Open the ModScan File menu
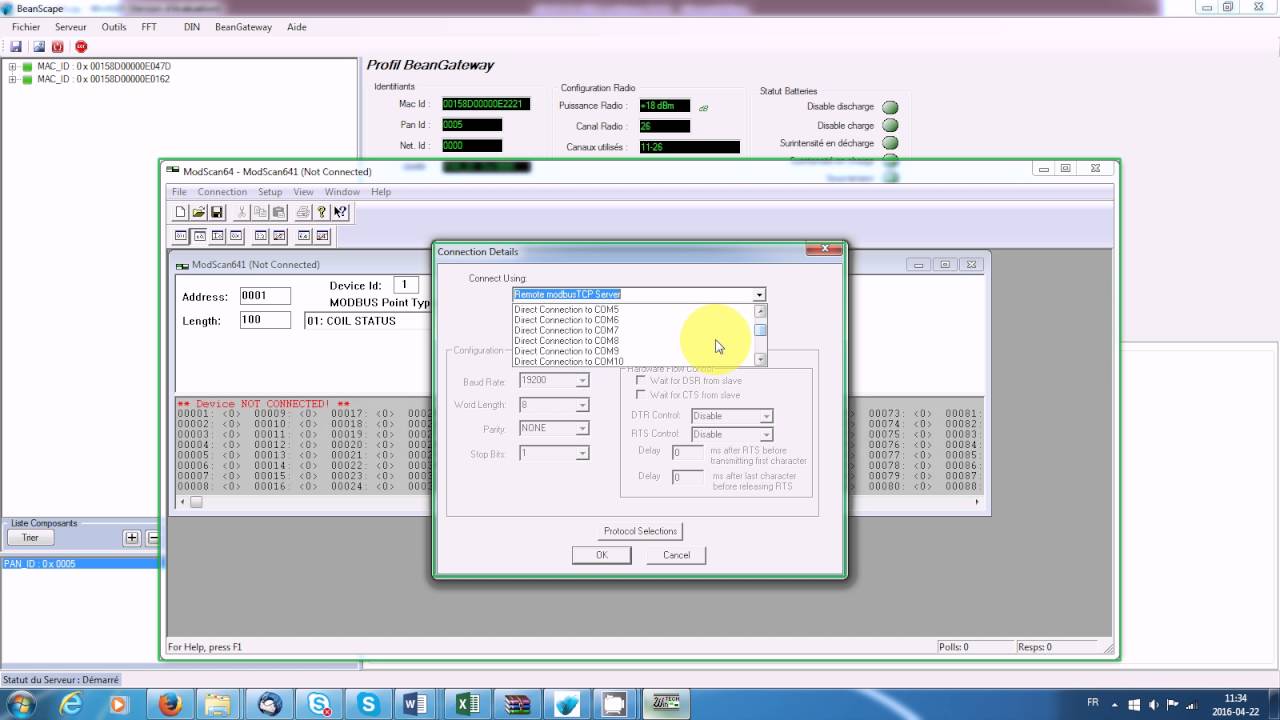The image size is (1280, 720). click(x=179, y=192)
